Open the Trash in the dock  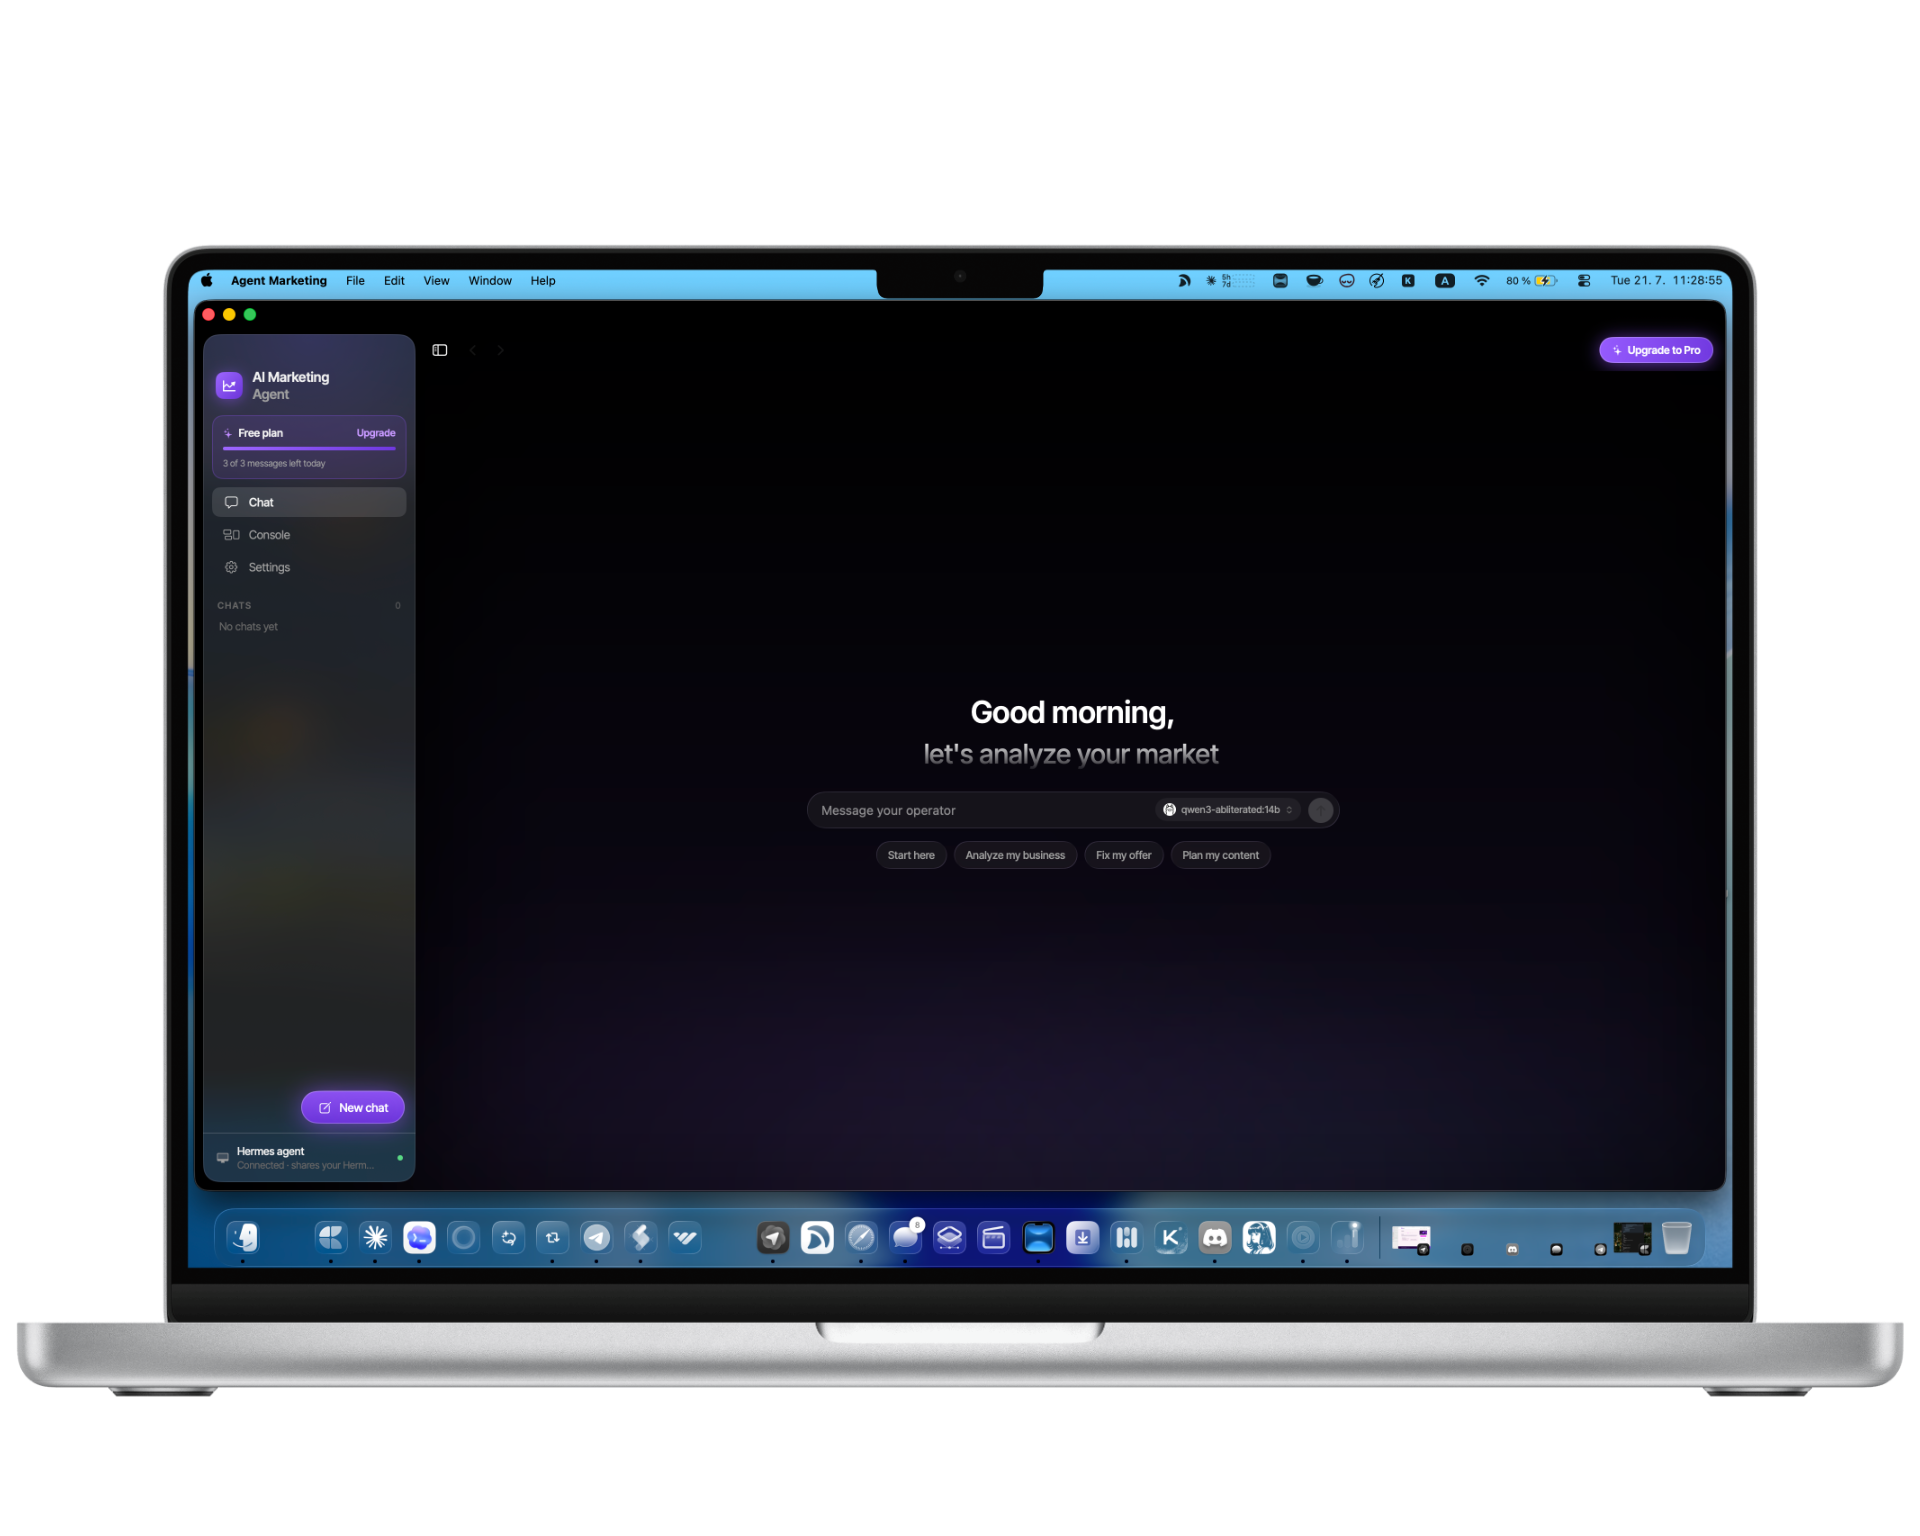pos(1677,1238)
